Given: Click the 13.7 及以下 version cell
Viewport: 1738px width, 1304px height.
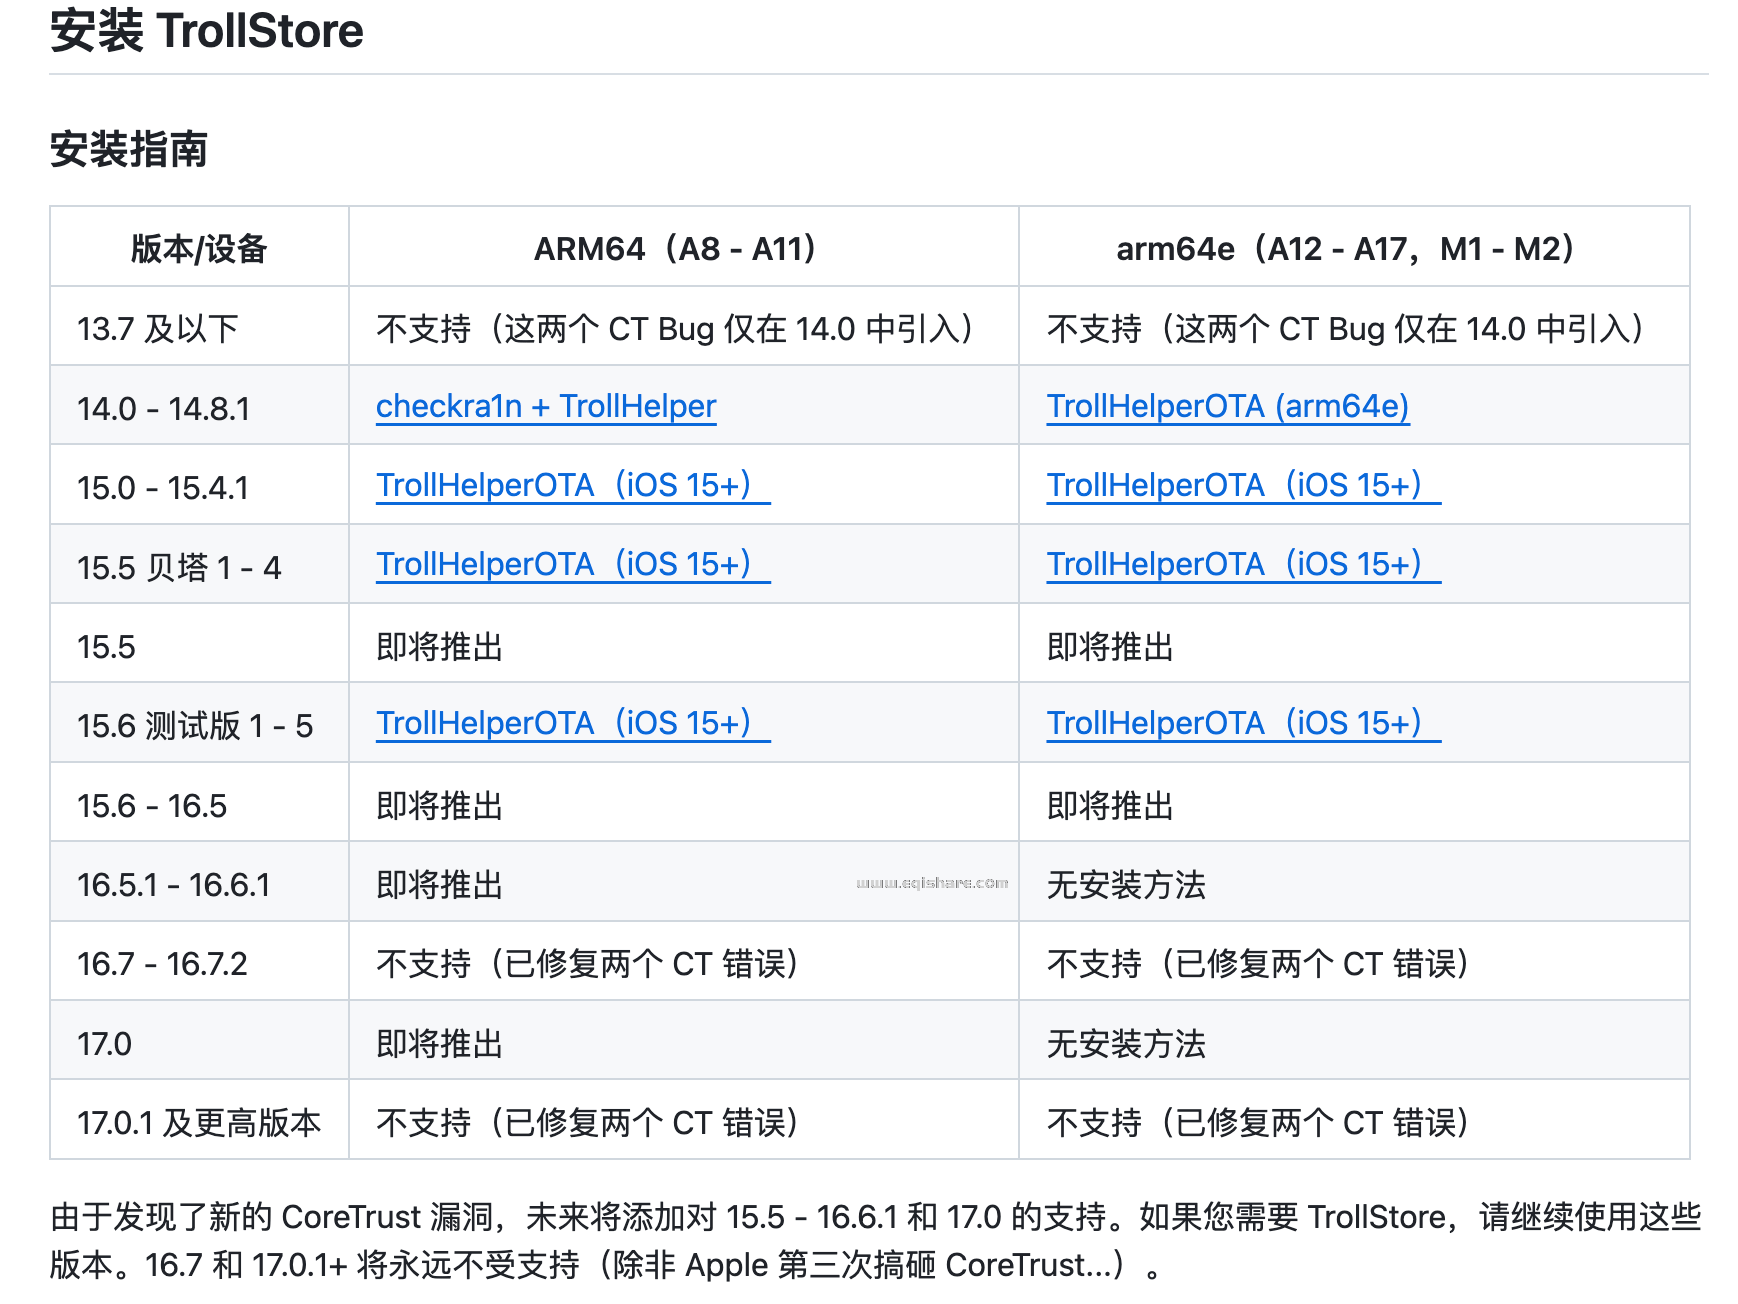Looking at the screenshot, I should 158,328.
